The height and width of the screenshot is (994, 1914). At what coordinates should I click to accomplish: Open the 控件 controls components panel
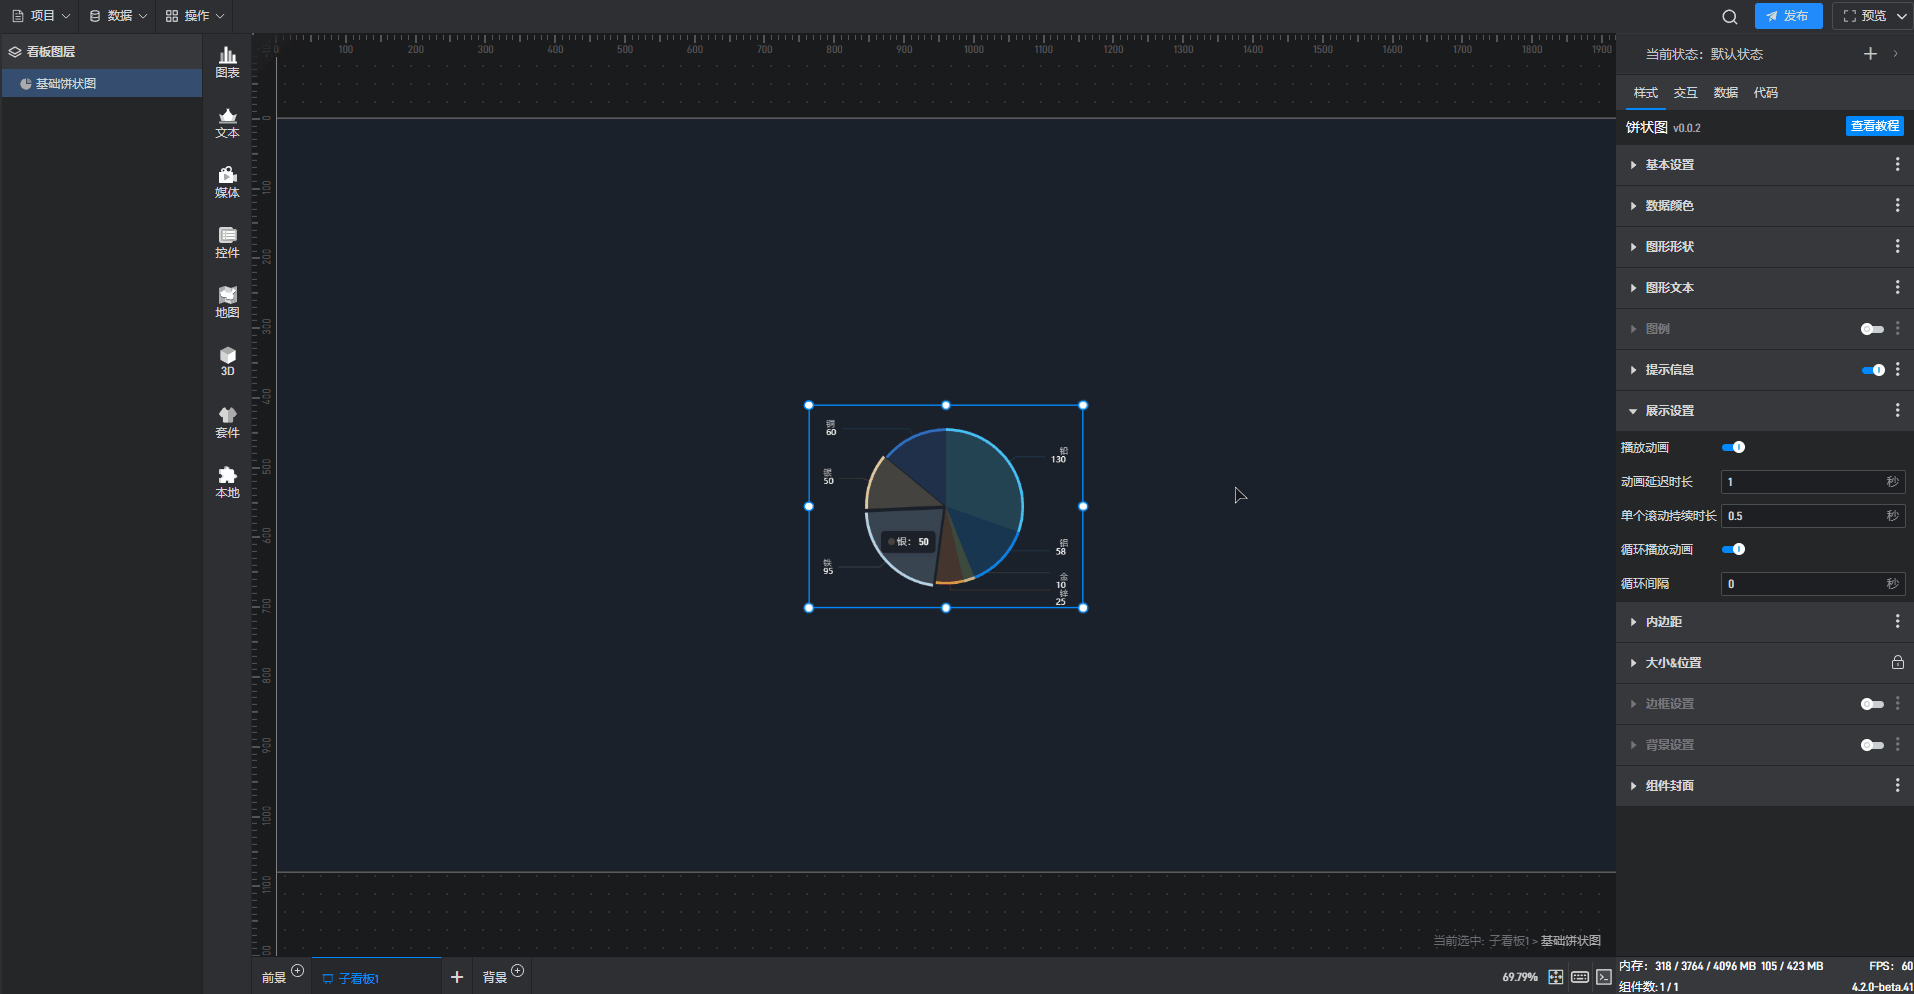tap(227, 243)
